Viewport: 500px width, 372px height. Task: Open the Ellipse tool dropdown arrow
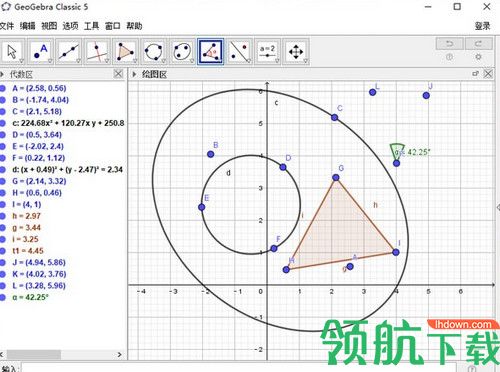click(192, 61)
